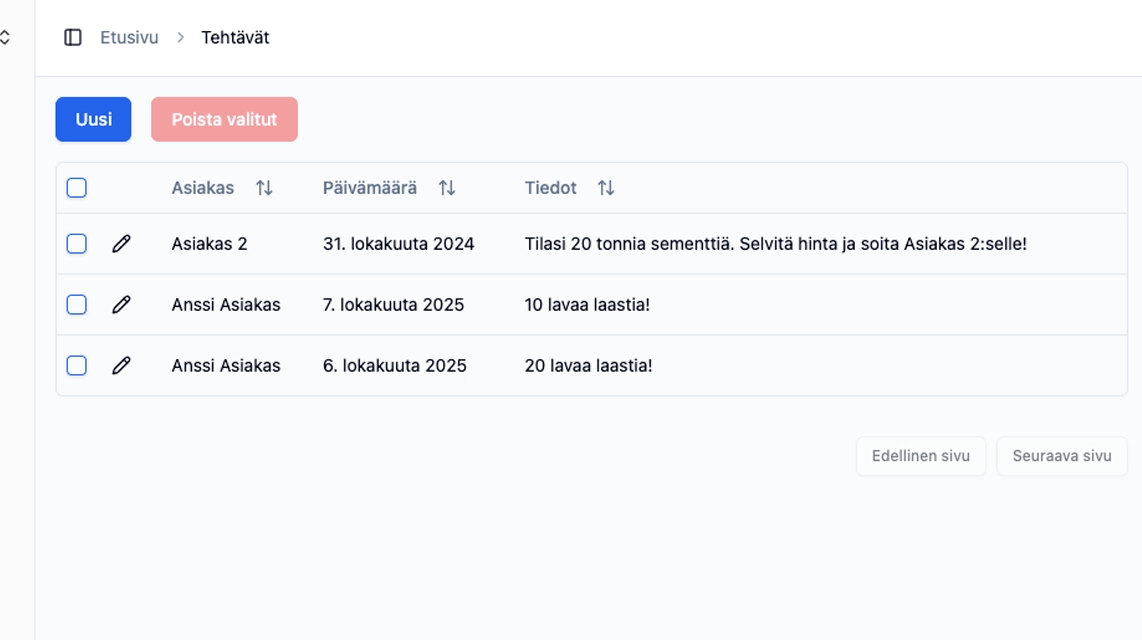The height and width of the screenshot is (640, 1142).
Task: Click the breadcrumb chevron separator
Action: (180, 37)
